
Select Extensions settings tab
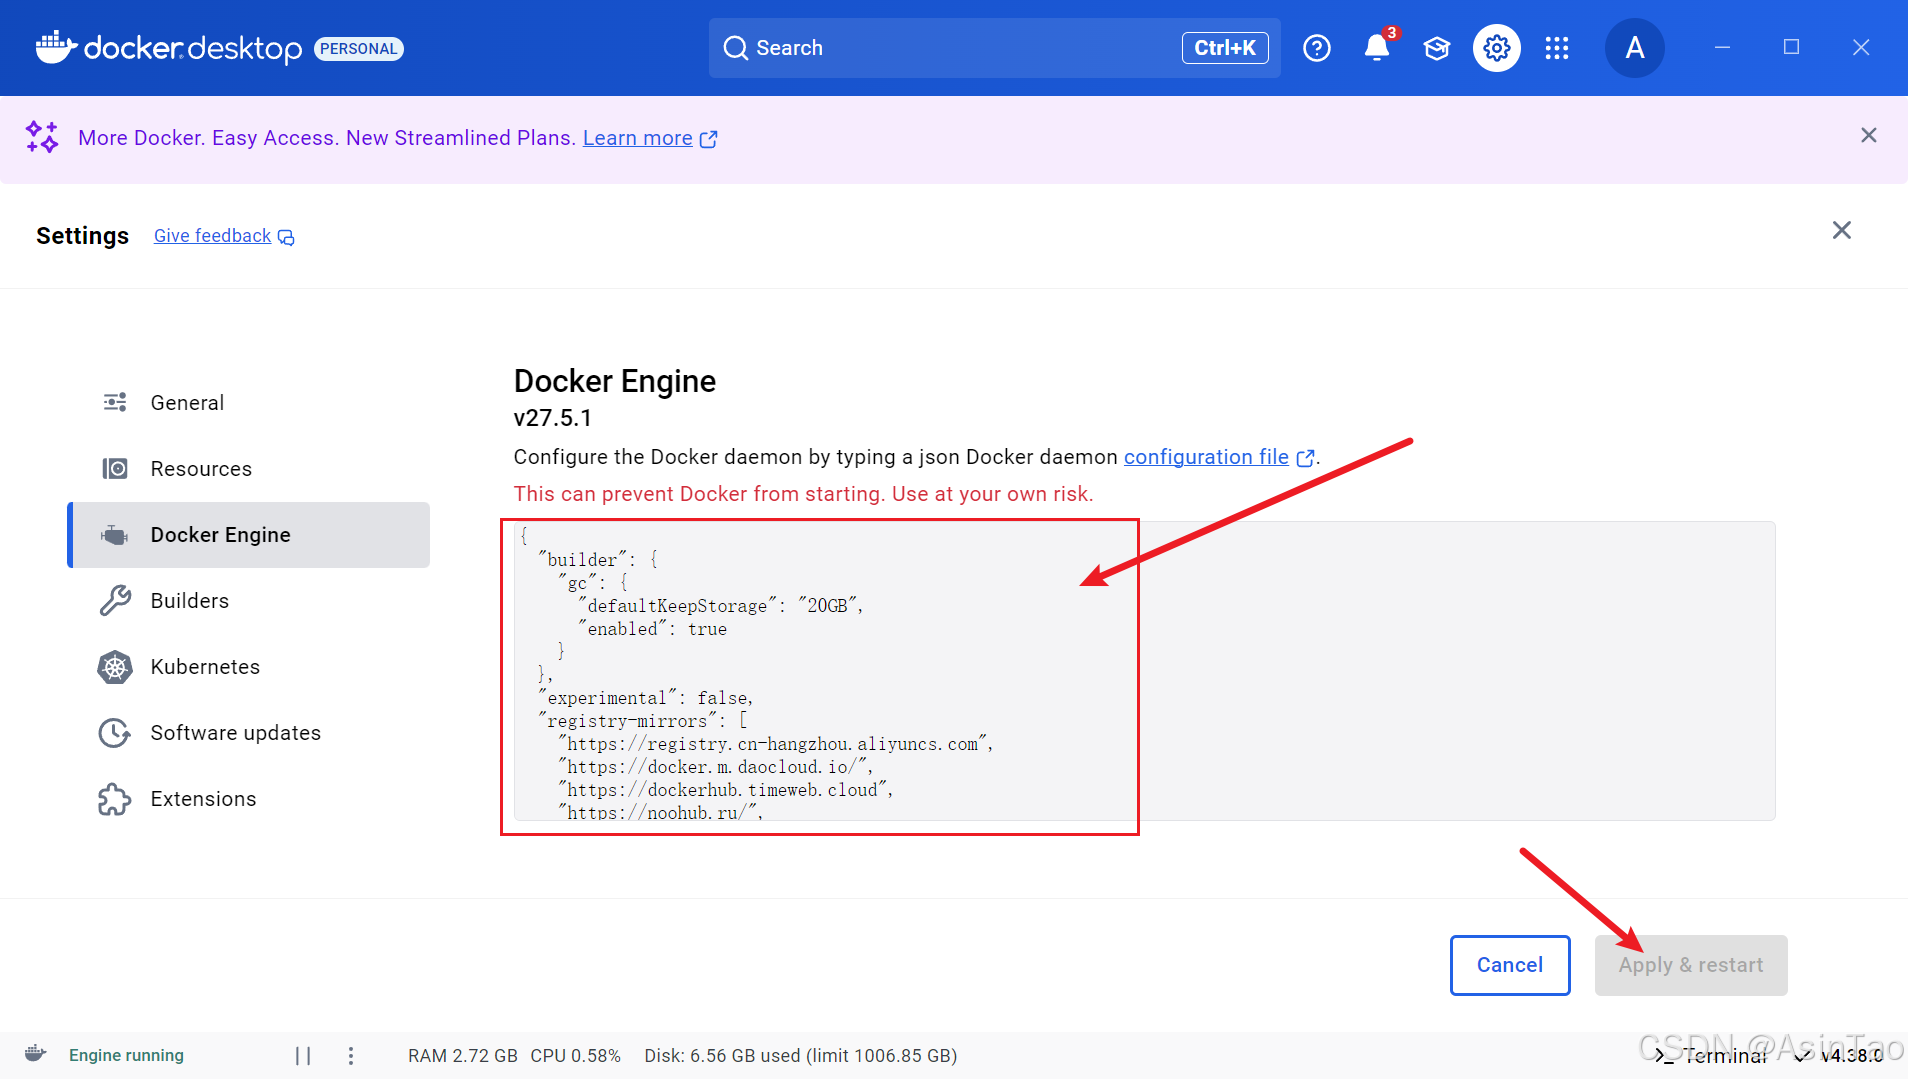click(x=249, y=799)
